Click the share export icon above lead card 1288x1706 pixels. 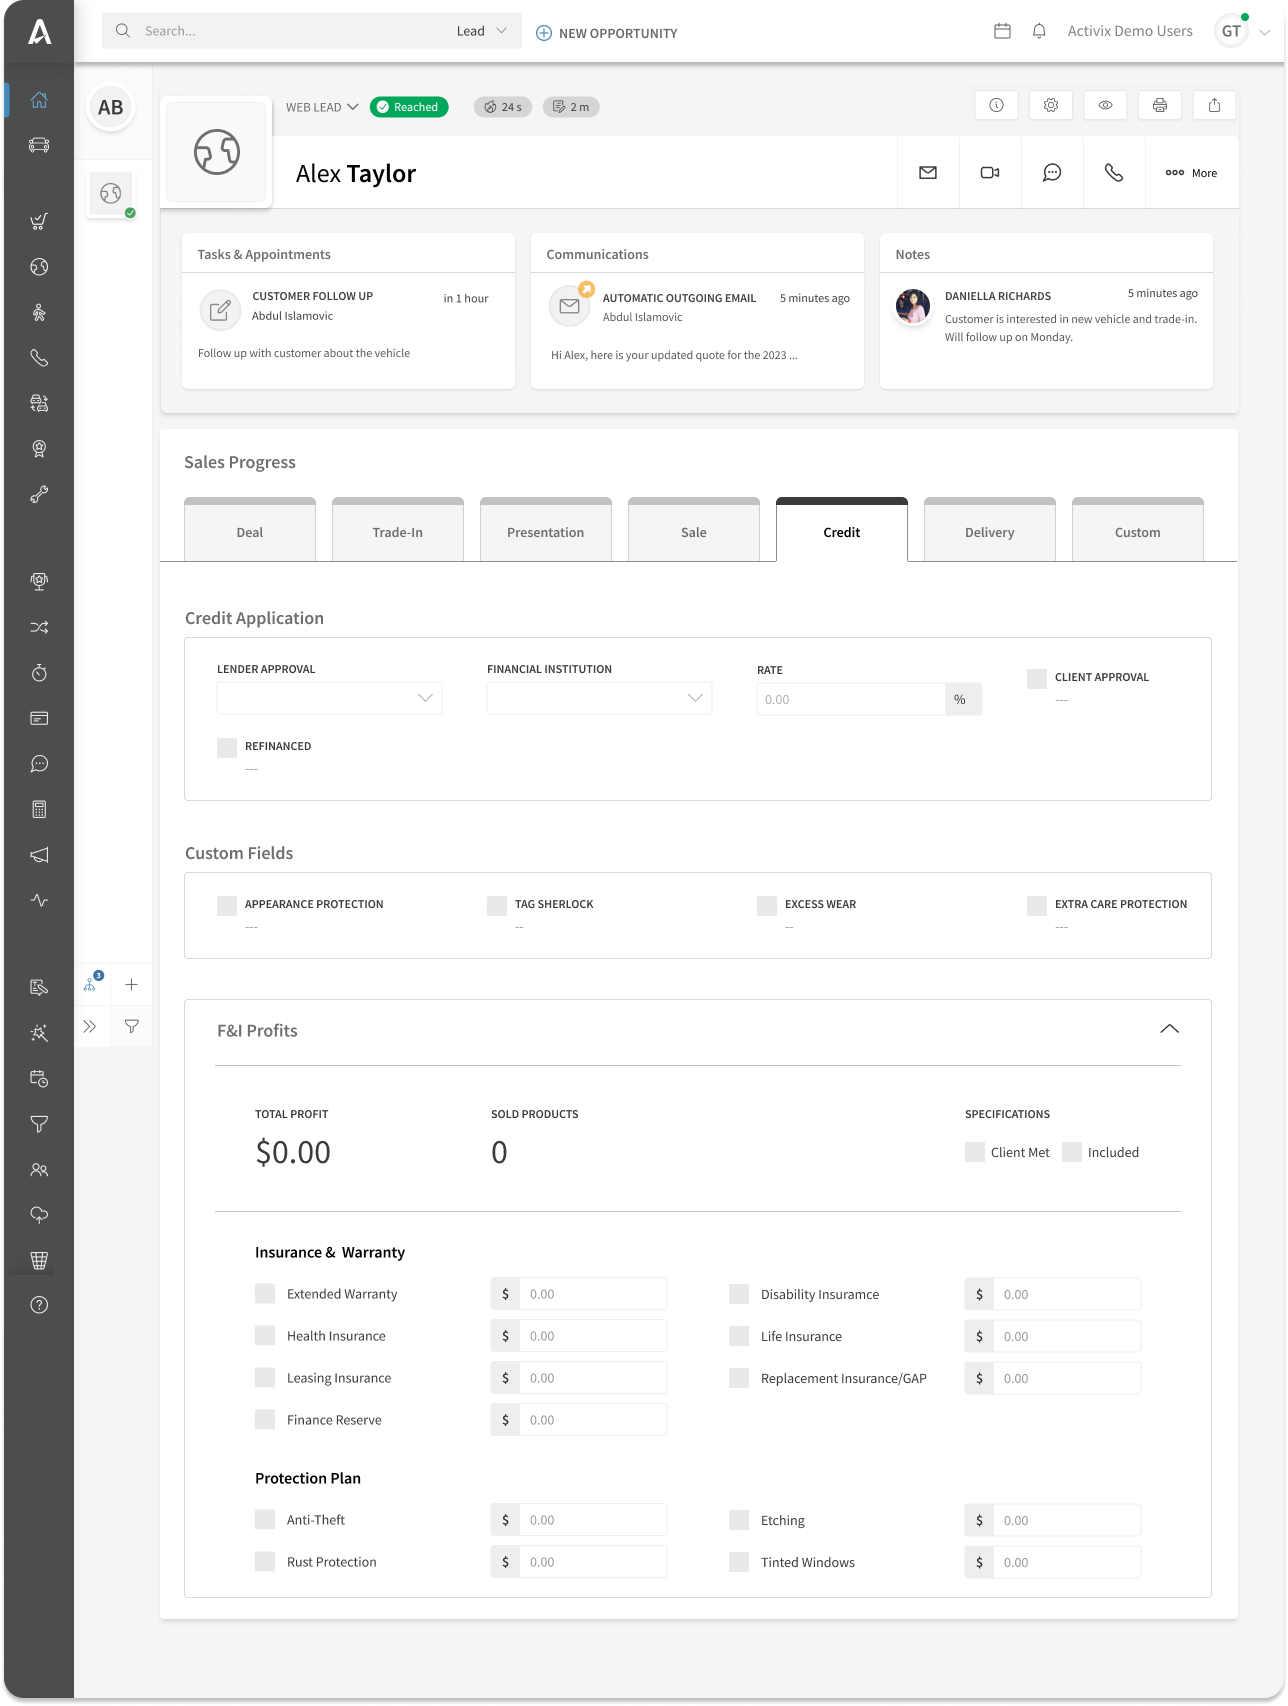point(1214,105)
